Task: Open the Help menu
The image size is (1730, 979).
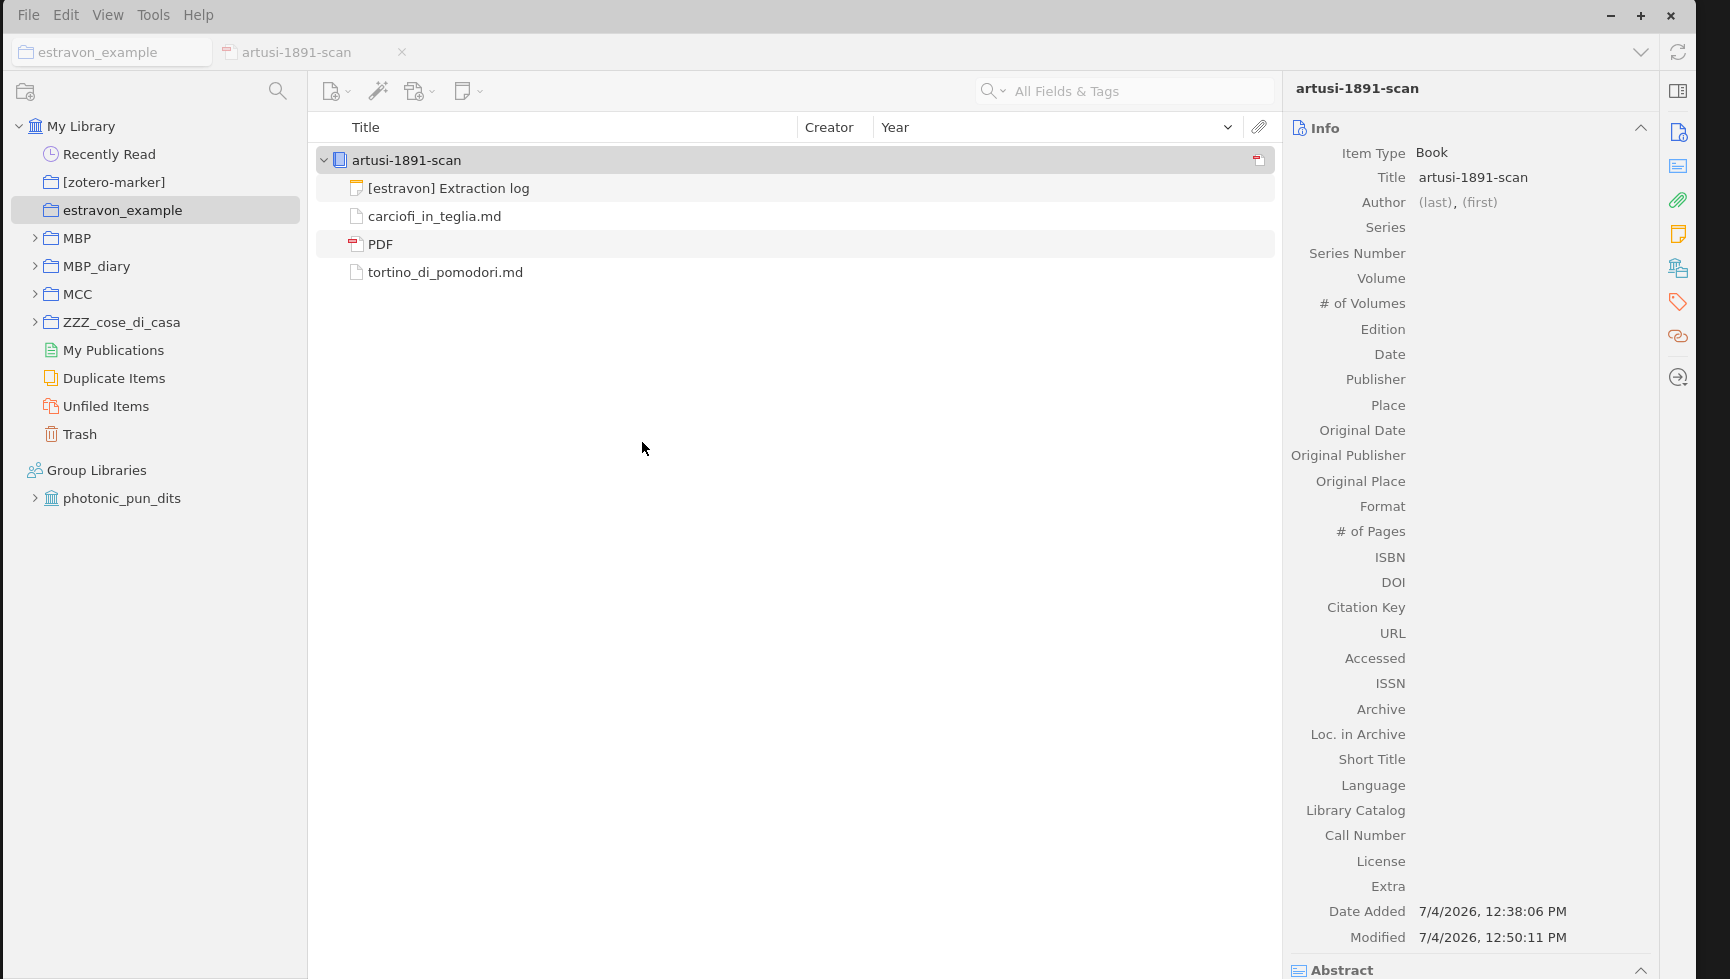Action: tap(198, 15)
